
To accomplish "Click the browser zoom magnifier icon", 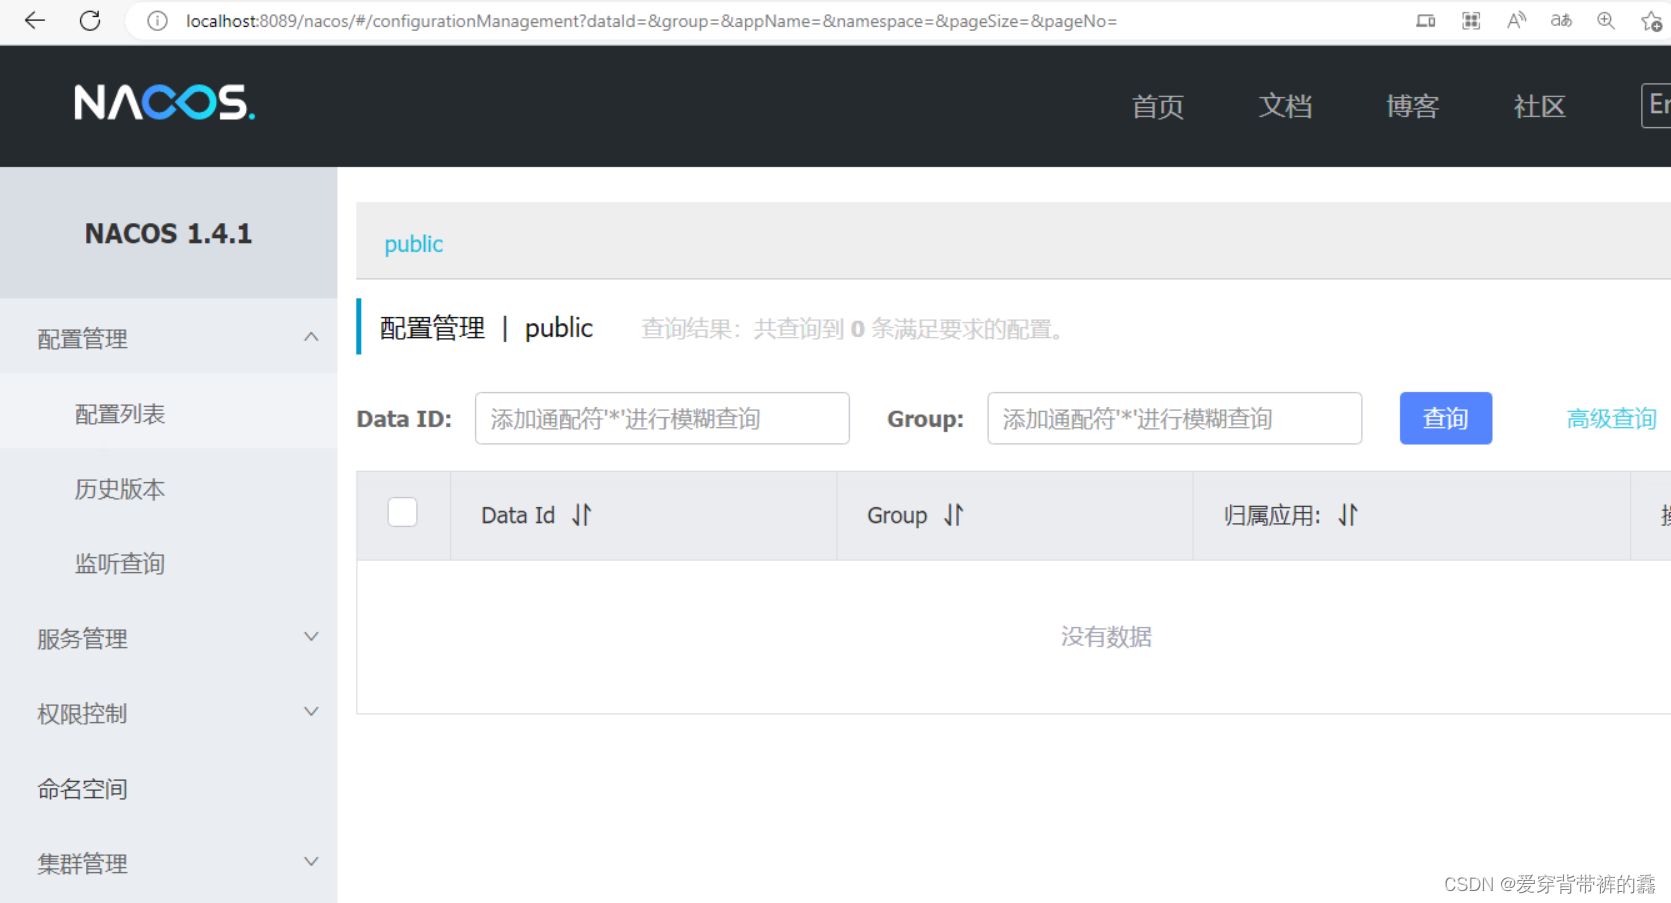I will click(1606, 21).
